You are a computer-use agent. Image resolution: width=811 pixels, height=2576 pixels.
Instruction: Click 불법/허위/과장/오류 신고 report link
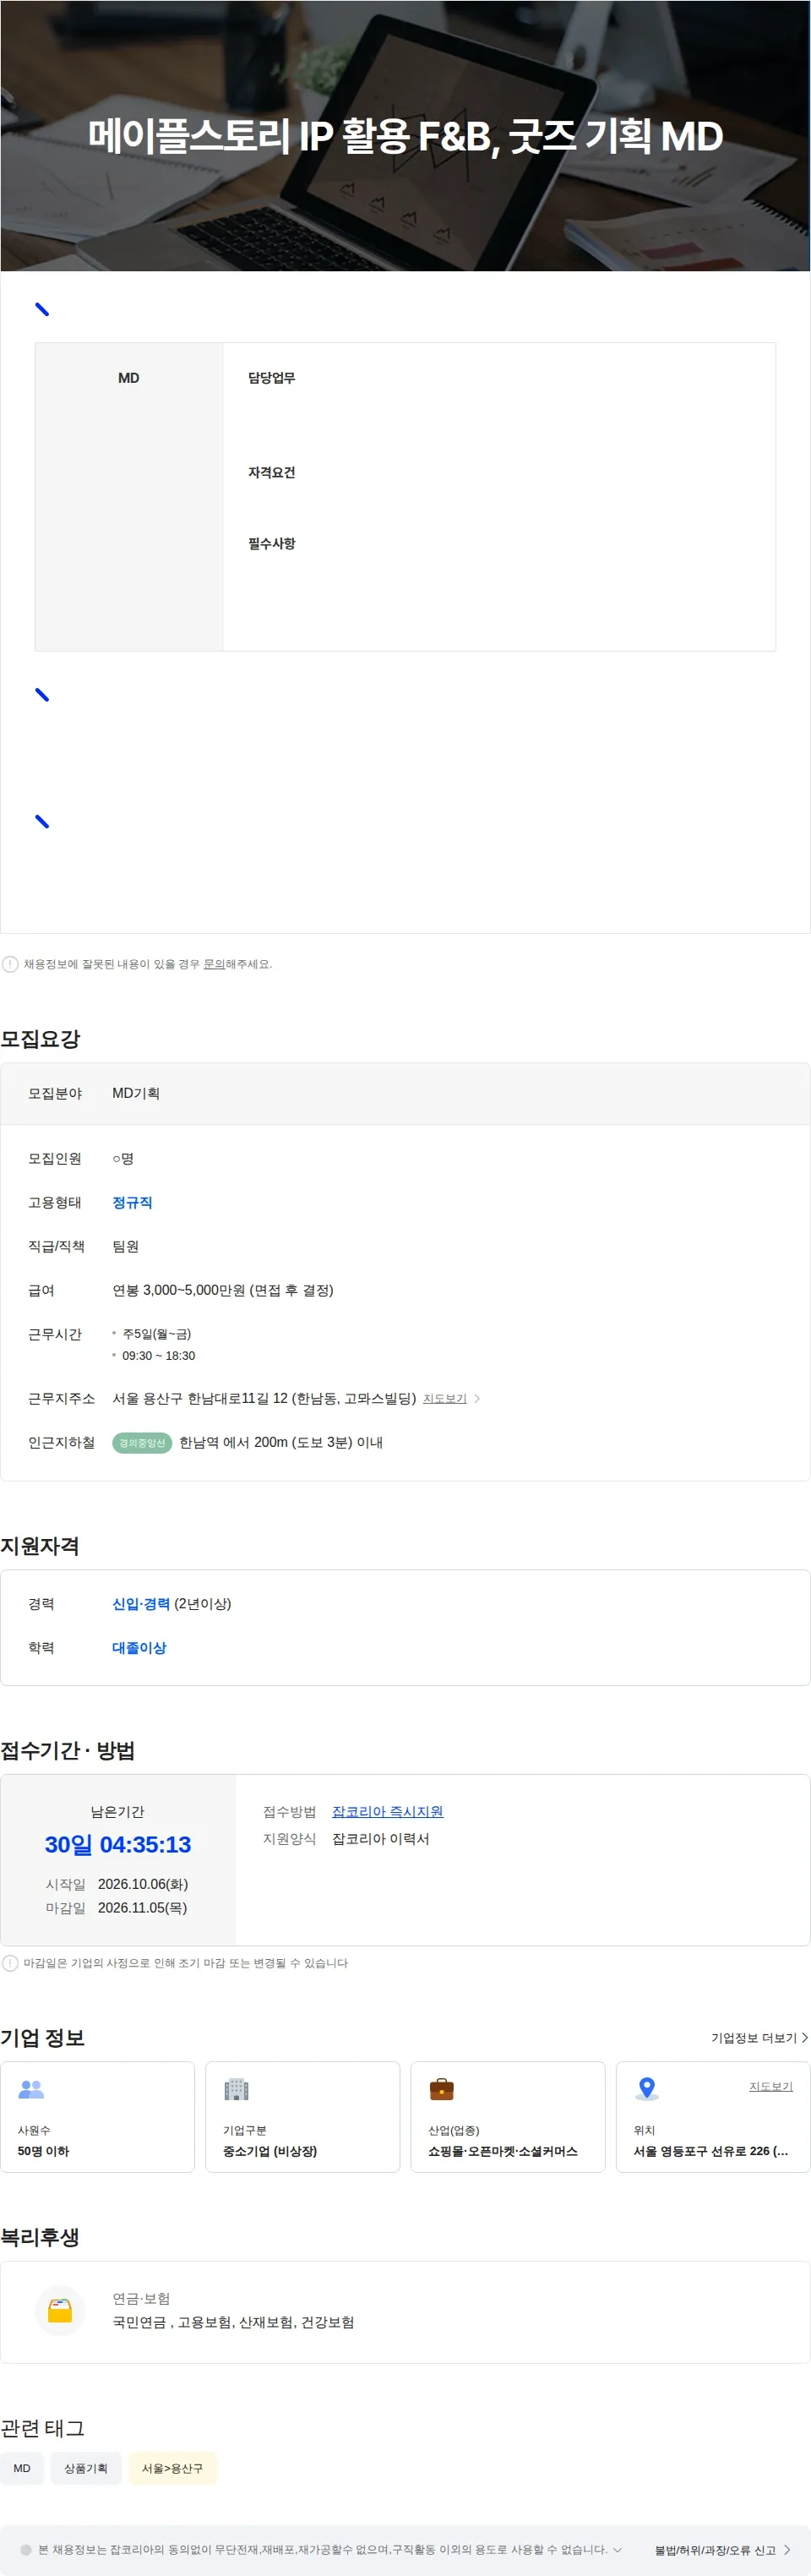pyautogui.click(x=715, y=2550)
